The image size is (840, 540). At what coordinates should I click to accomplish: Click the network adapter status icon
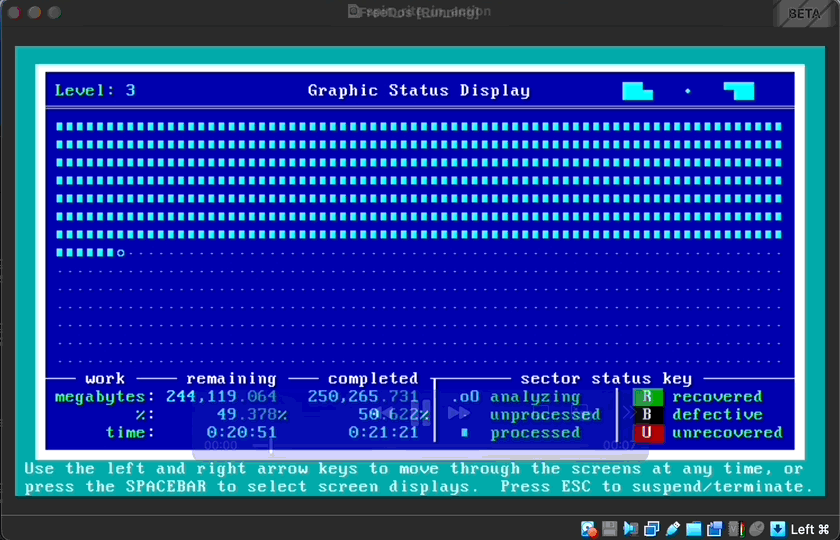tap(651, 529)
